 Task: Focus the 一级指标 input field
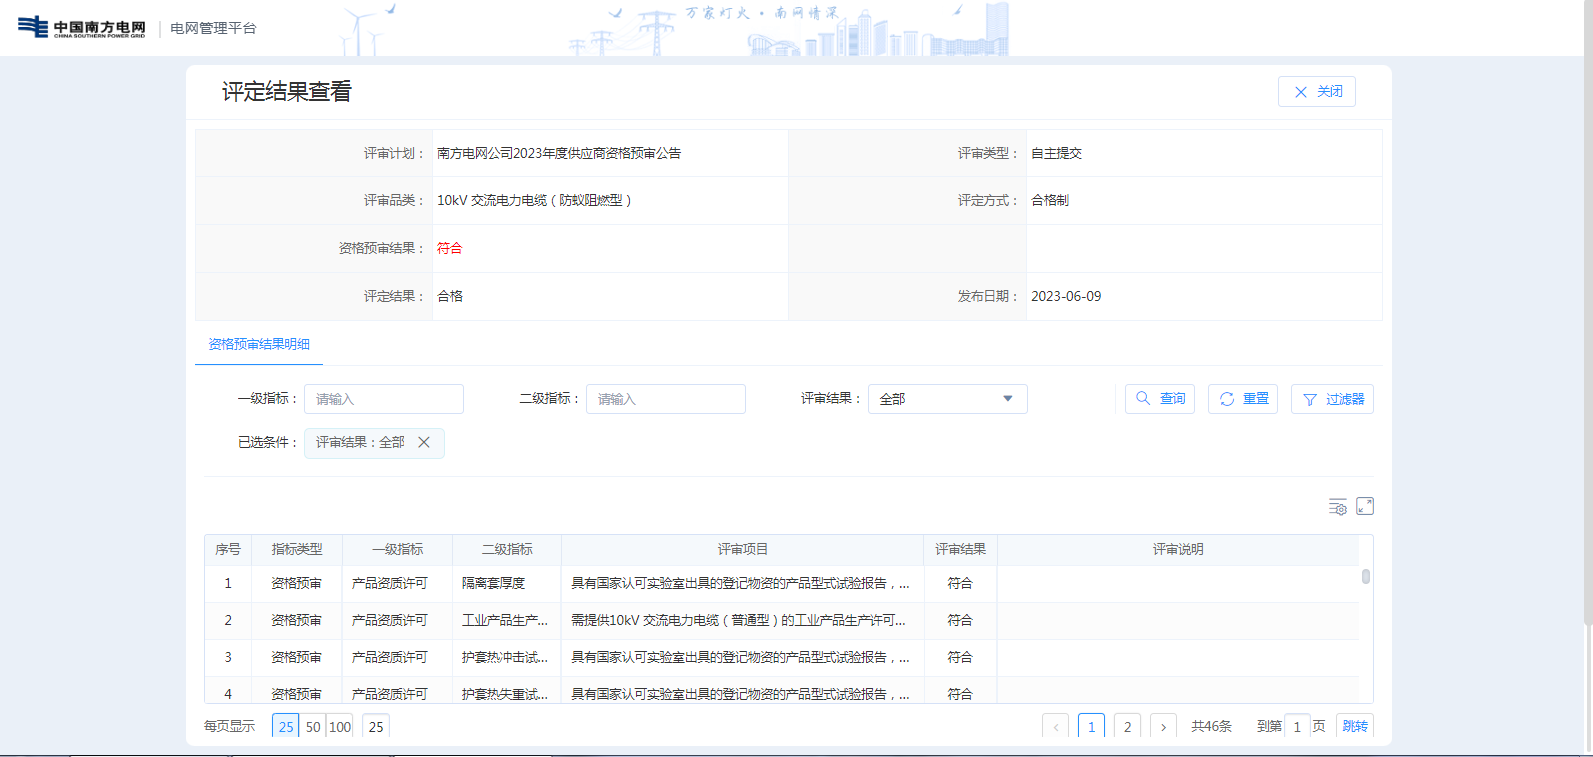[384, 399]
